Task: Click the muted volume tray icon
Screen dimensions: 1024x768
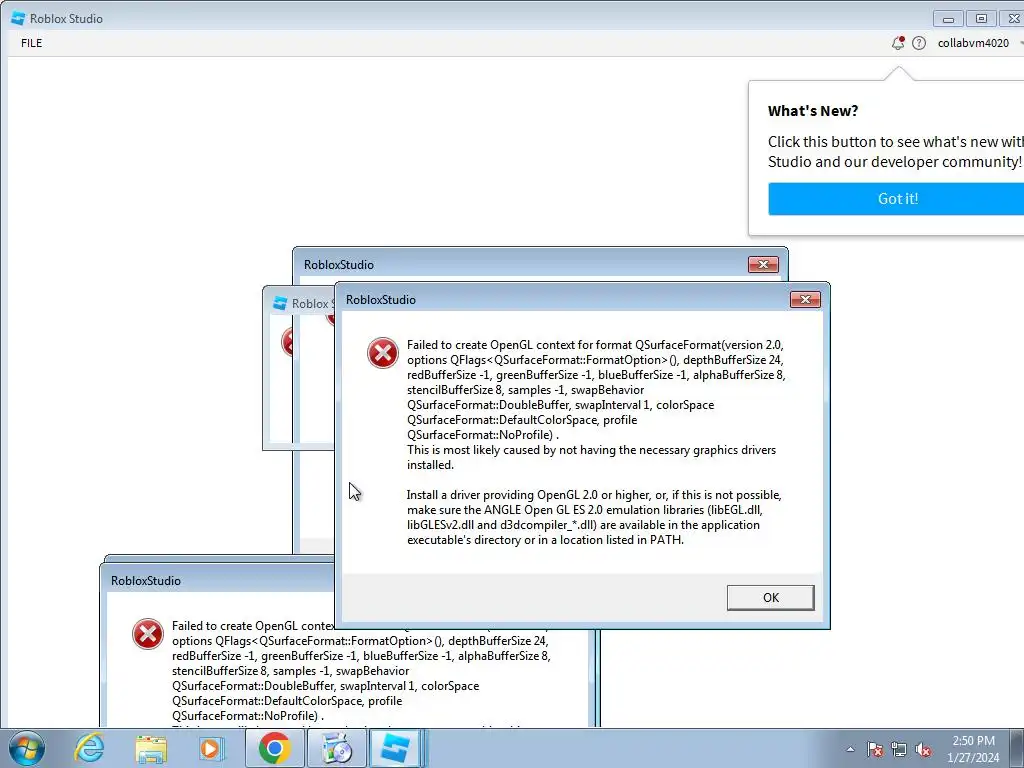Action: tap(923, 749)
